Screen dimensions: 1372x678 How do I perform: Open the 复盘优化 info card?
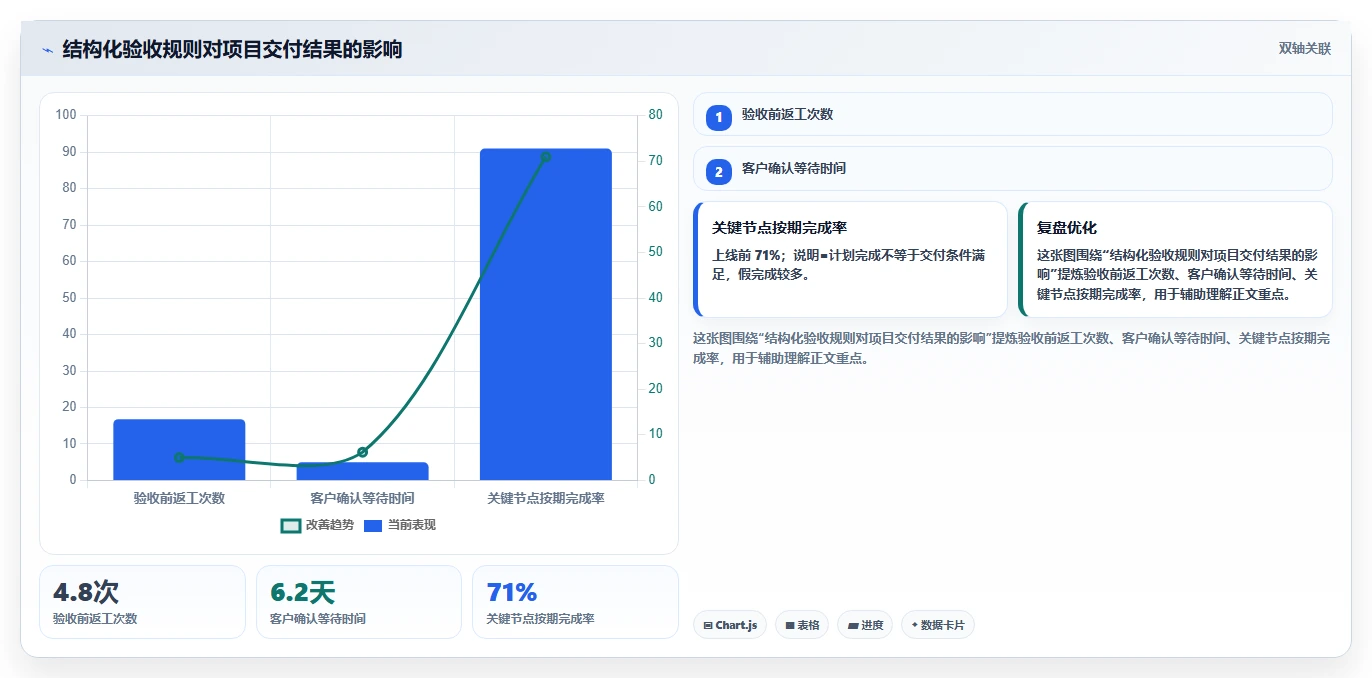click(x=1175, y=259)
